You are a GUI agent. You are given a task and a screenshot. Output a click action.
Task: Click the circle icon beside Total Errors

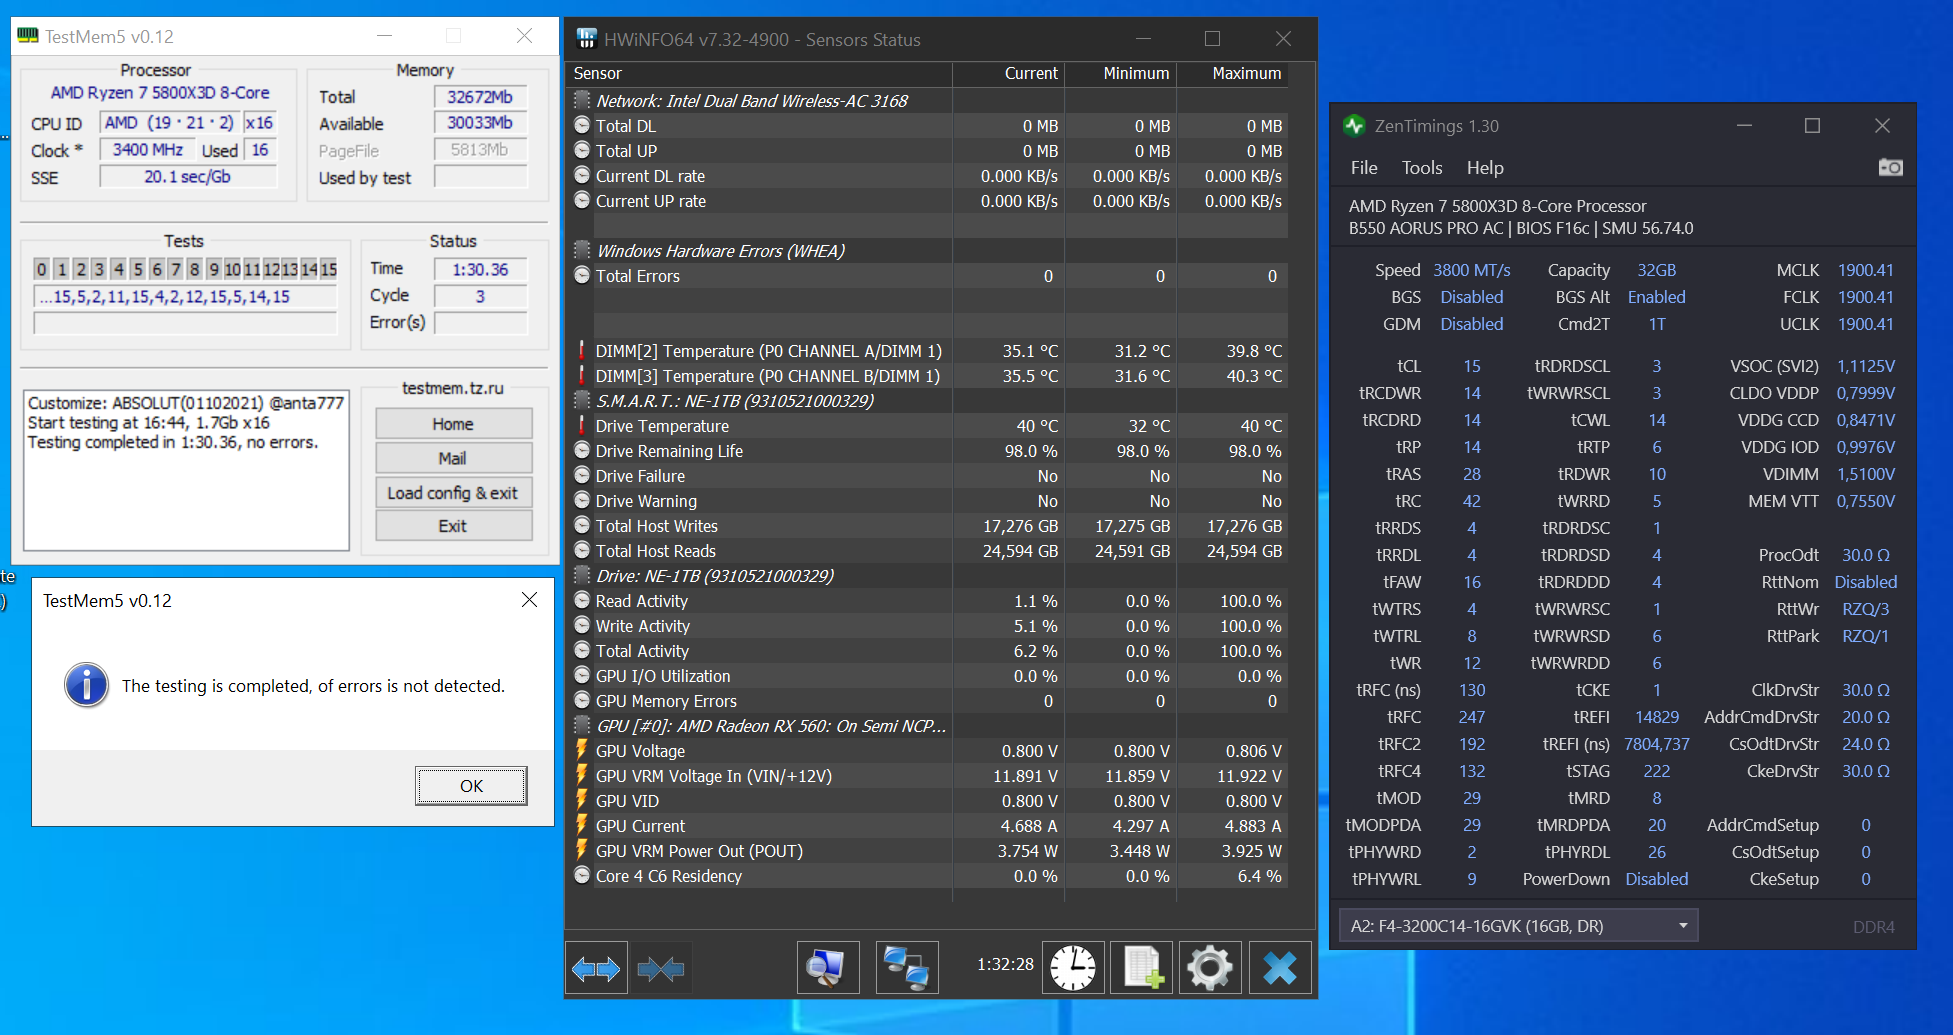[x=582, y=276]
